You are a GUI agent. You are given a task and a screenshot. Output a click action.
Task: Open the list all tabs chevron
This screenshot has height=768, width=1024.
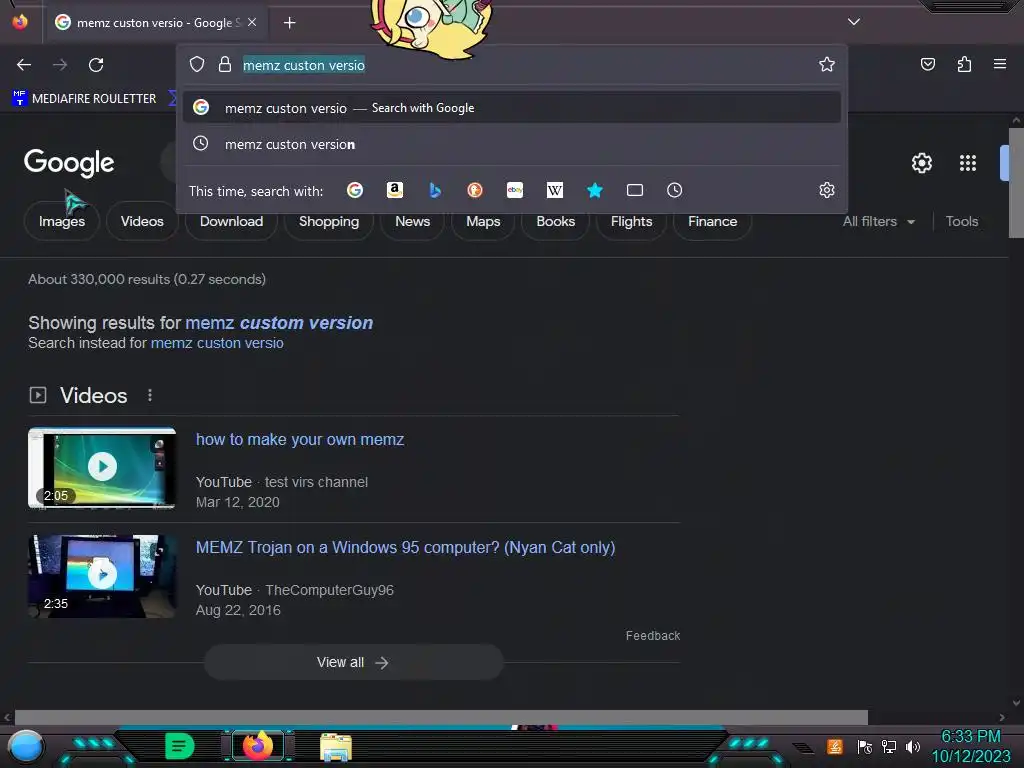tap(854, 22)
